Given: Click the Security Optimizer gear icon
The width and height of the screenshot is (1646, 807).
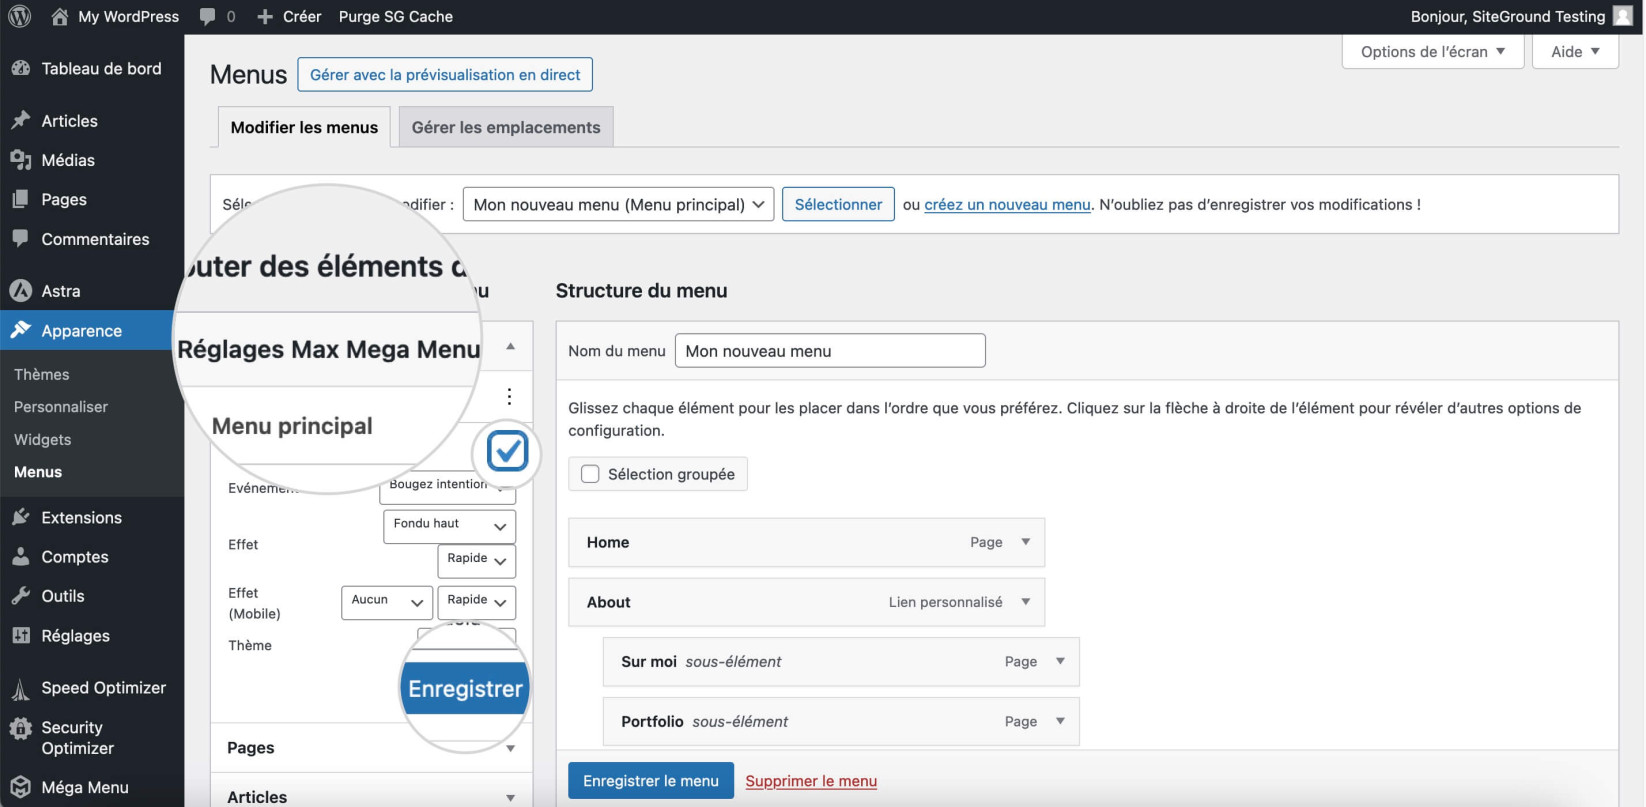Looking at the screenshot, I should [x=20, y=728].
